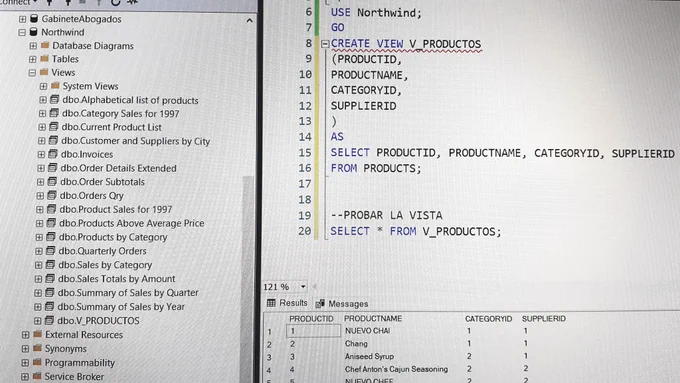Collapse the Northwind database node
The width and height of the screenshot is (680, 383).
coord(22,33)
